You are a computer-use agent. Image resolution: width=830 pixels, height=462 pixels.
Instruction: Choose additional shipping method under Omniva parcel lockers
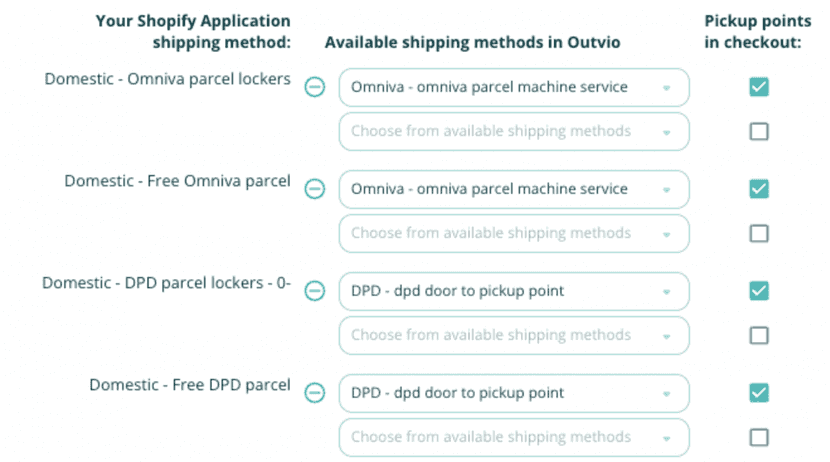(514, 131)
